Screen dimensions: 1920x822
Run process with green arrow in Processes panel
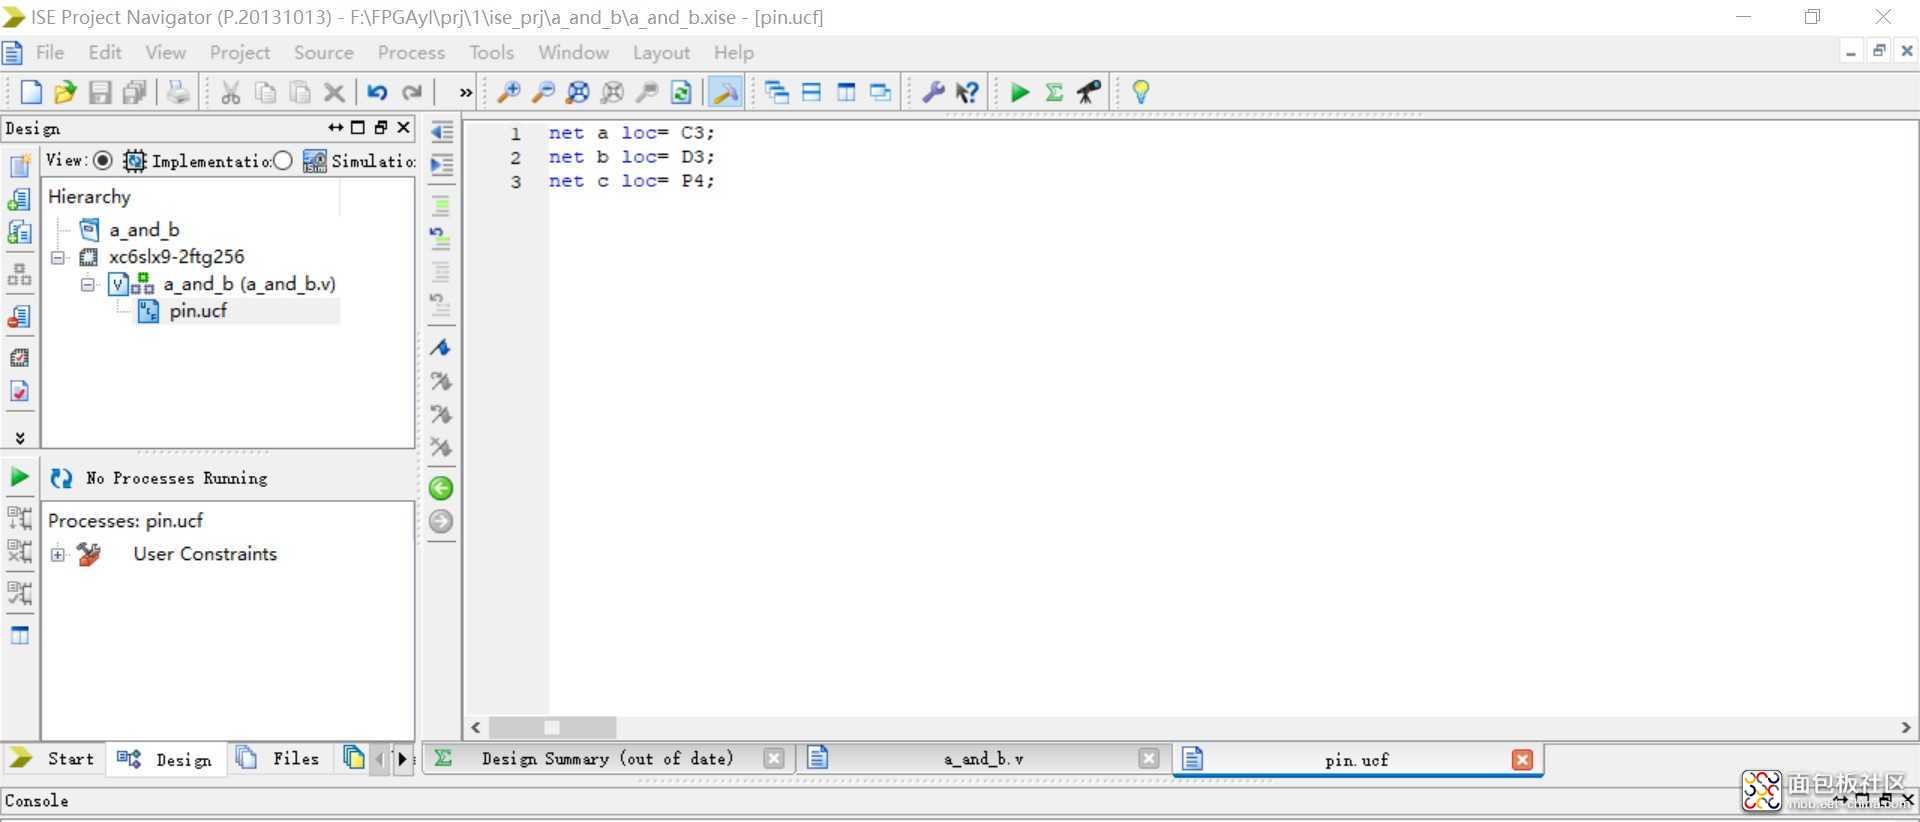[x=19, y=477]
